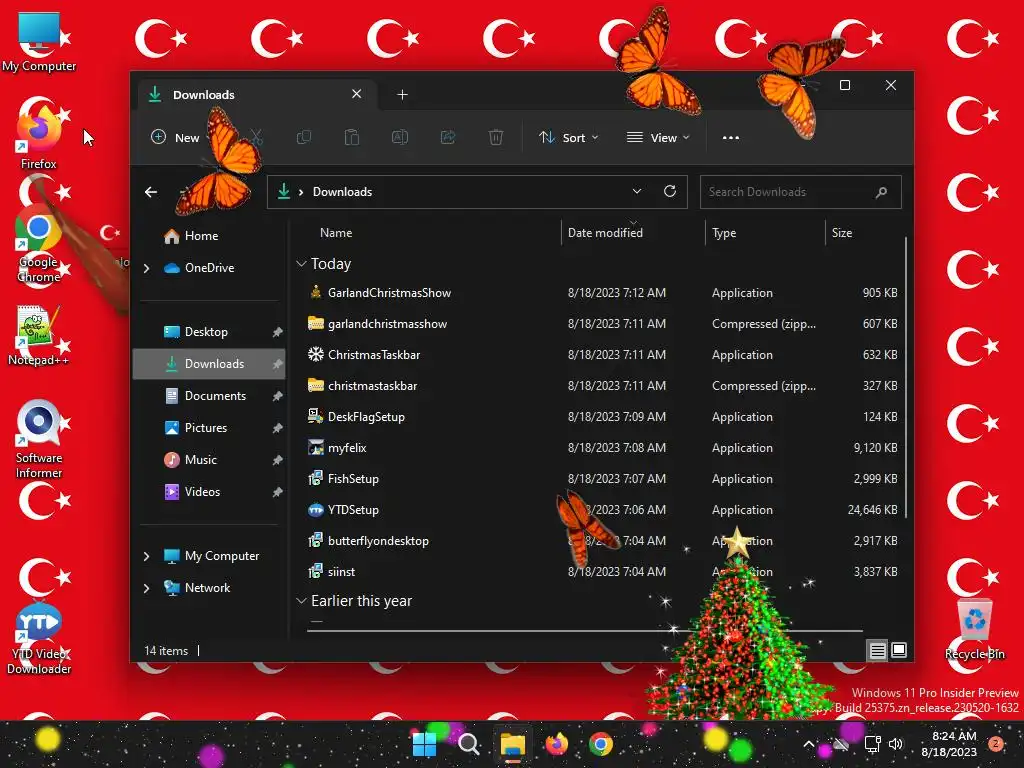Click the Delete trash icon
The image size is (1024, 768).
point(496,137)
